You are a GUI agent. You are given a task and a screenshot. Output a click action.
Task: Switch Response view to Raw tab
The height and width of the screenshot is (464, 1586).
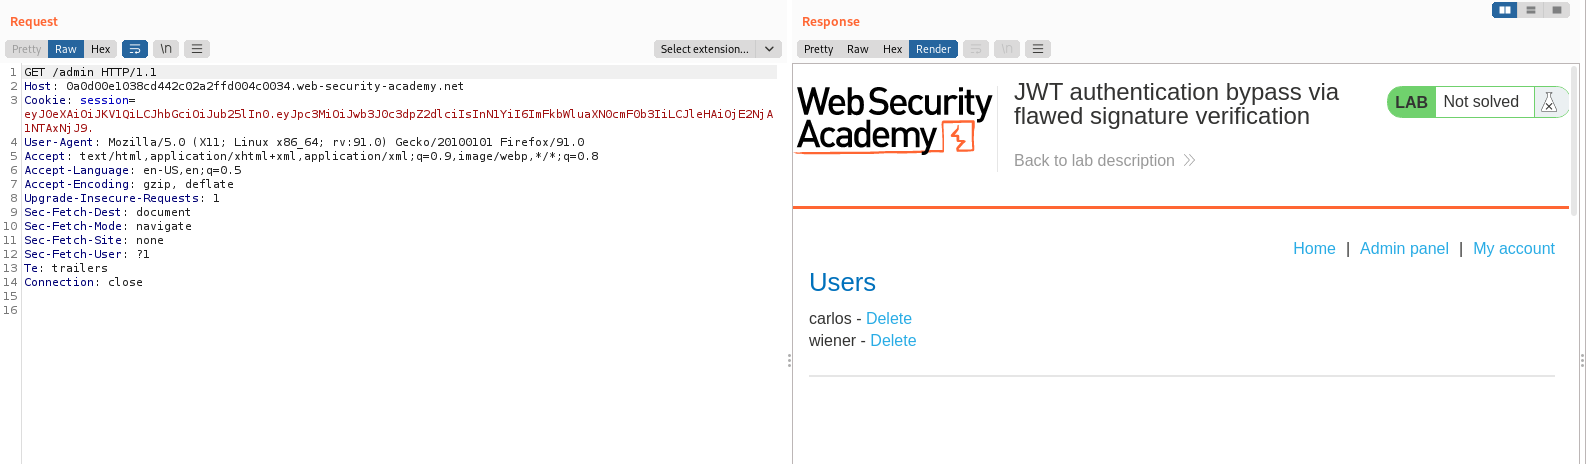click(x=857, y=49)
